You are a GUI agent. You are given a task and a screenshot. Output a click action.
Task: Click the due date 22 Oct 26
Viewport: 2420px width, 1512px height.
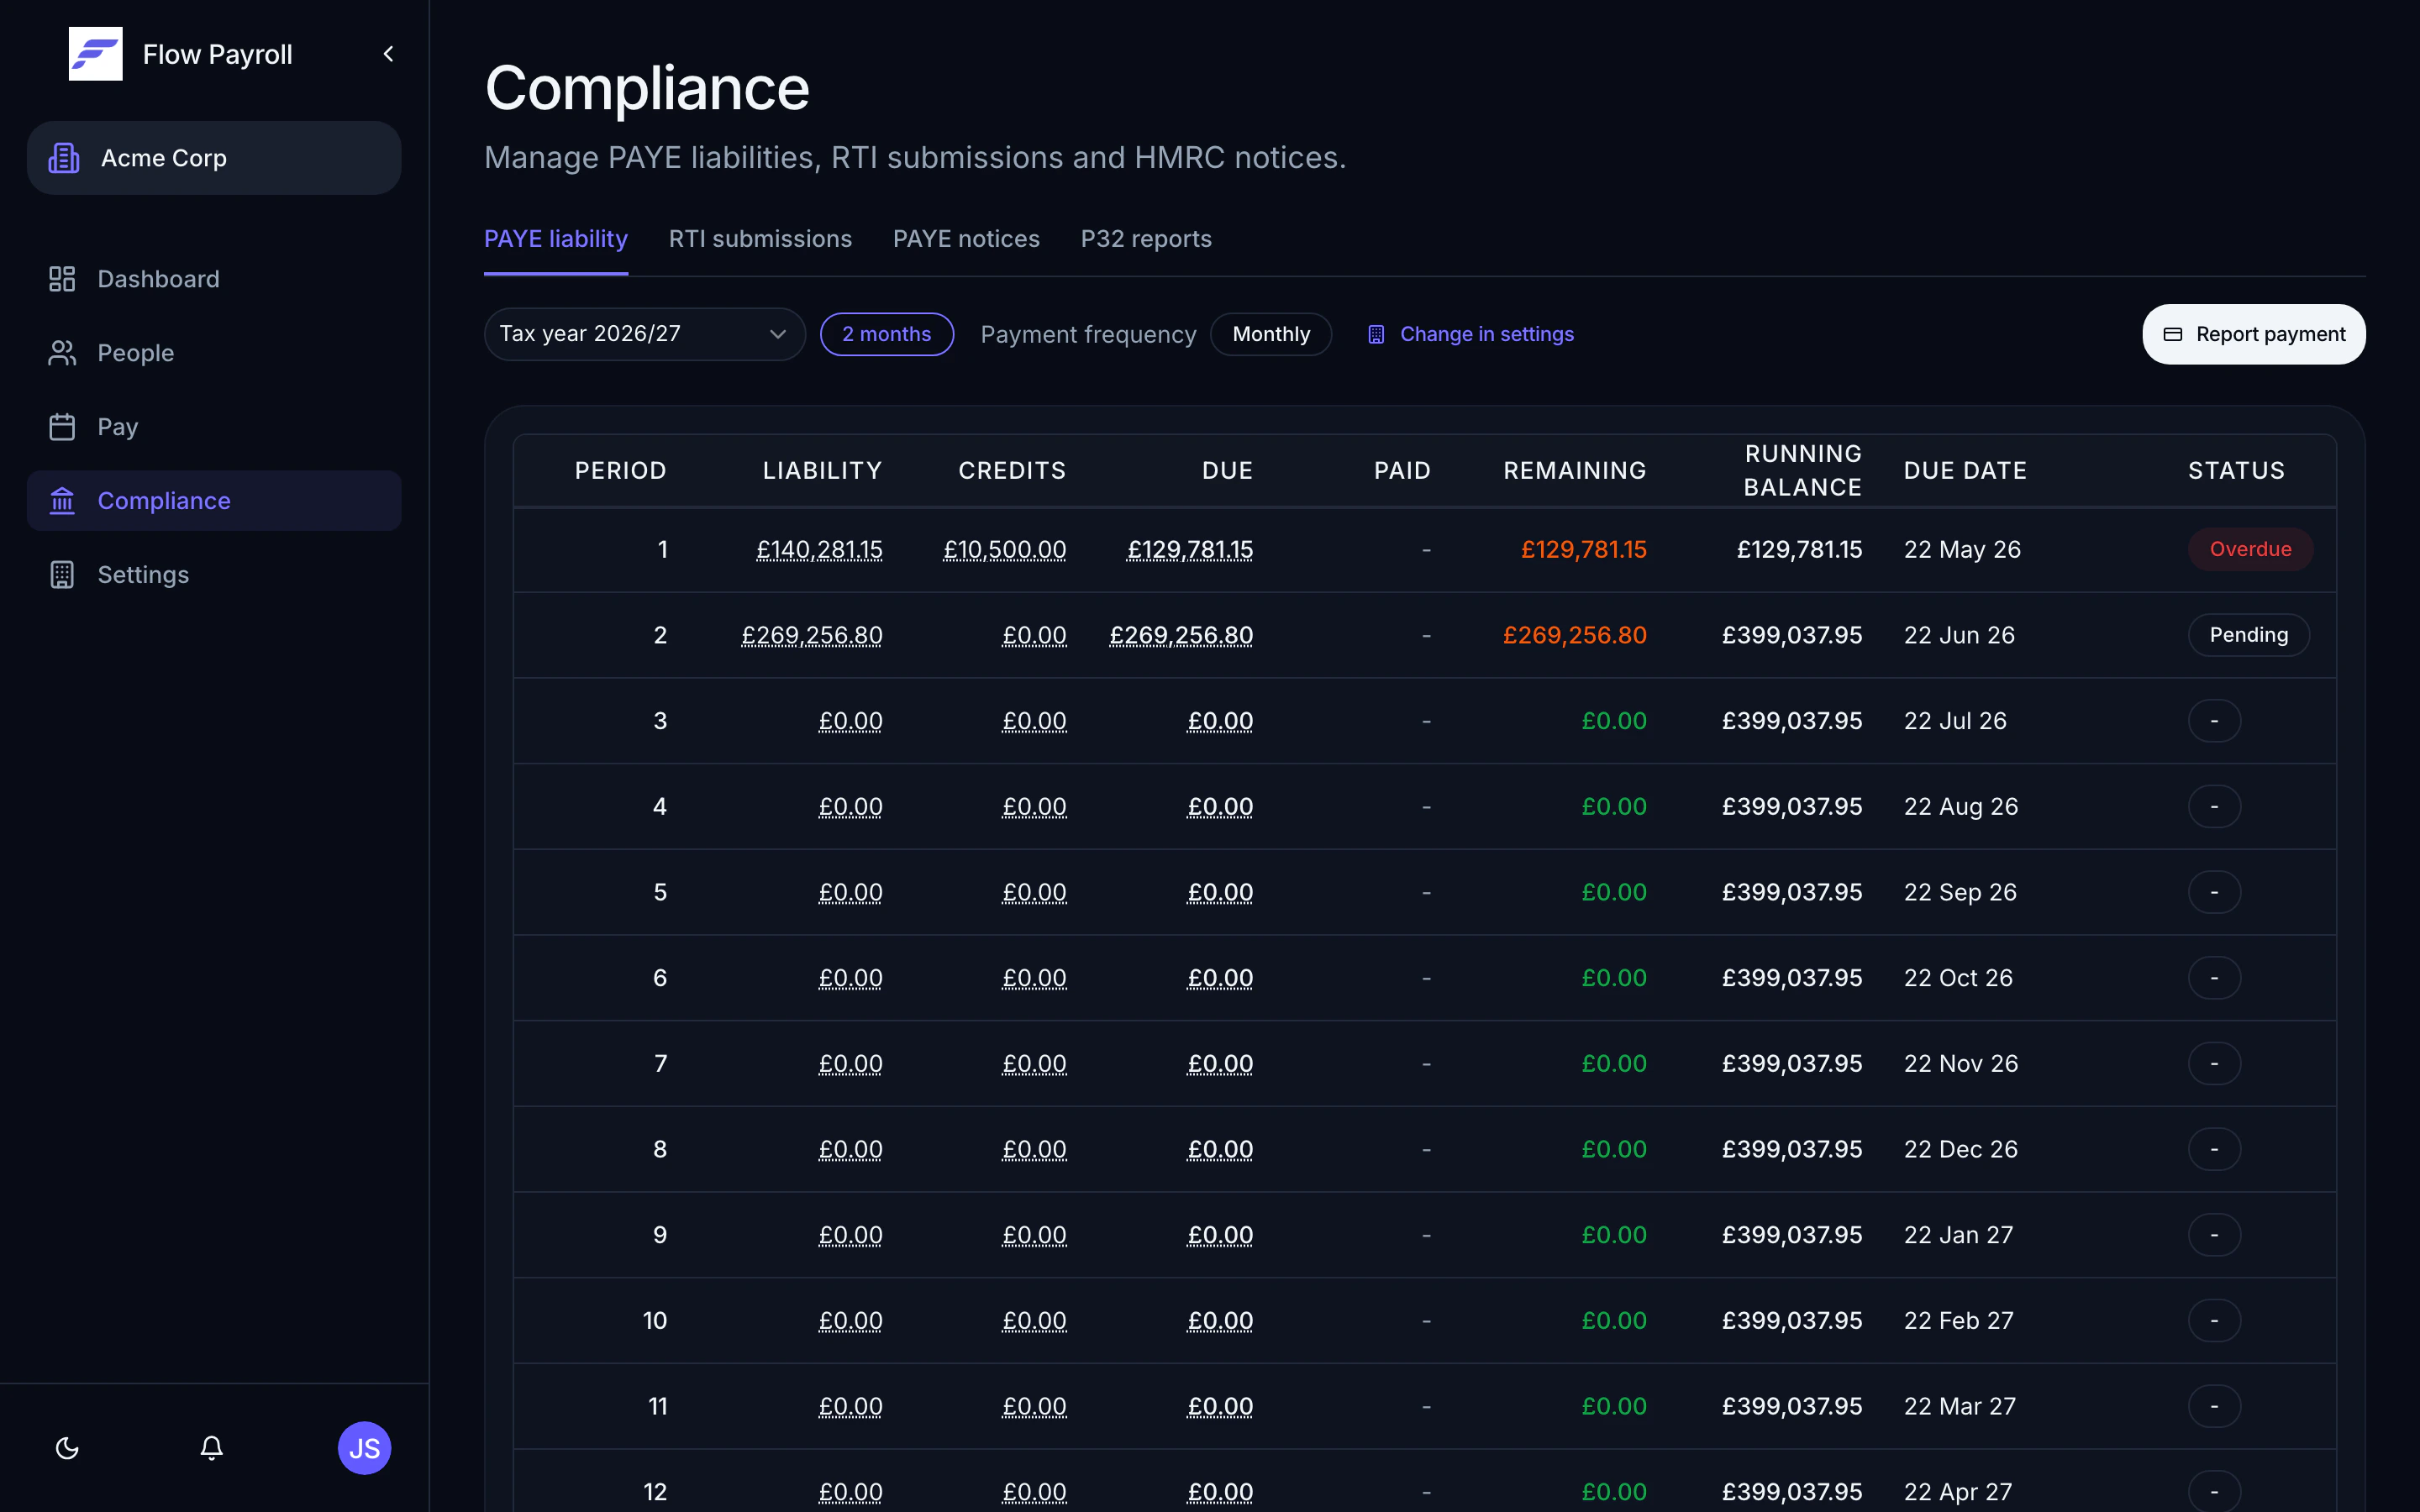coord(1958,978)
